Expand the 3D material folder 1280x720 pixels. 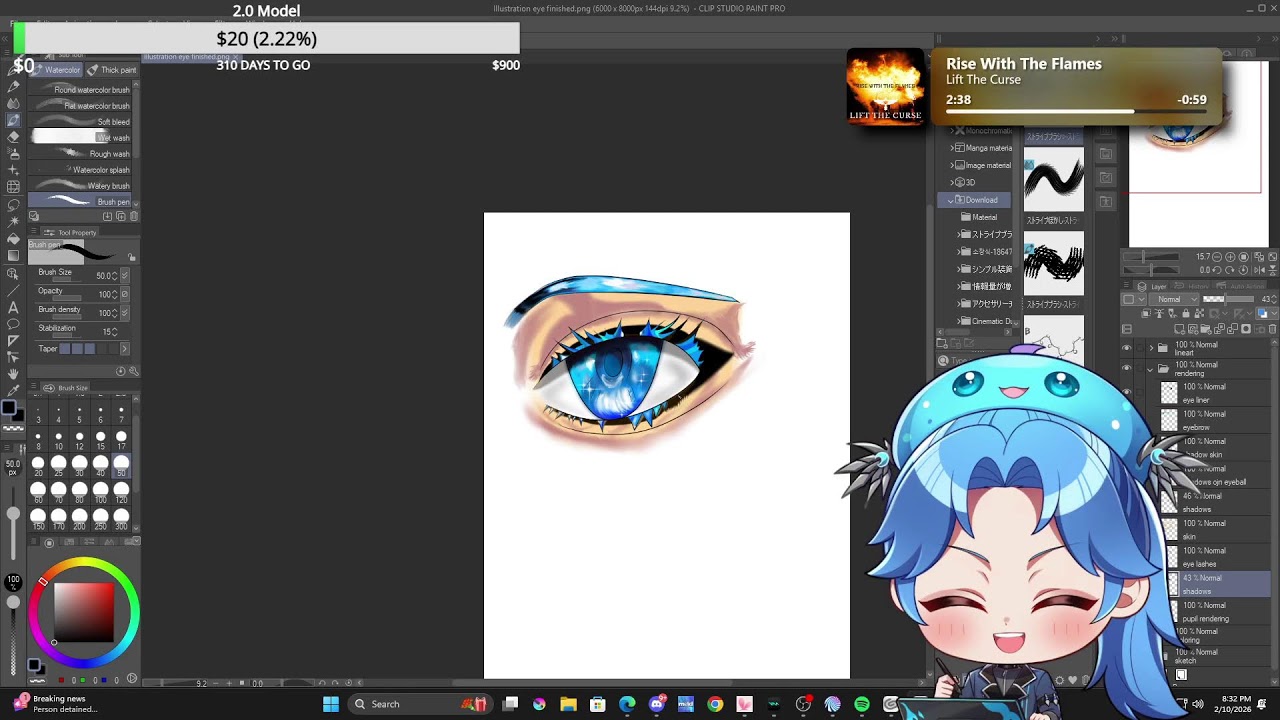pos(951,183)
